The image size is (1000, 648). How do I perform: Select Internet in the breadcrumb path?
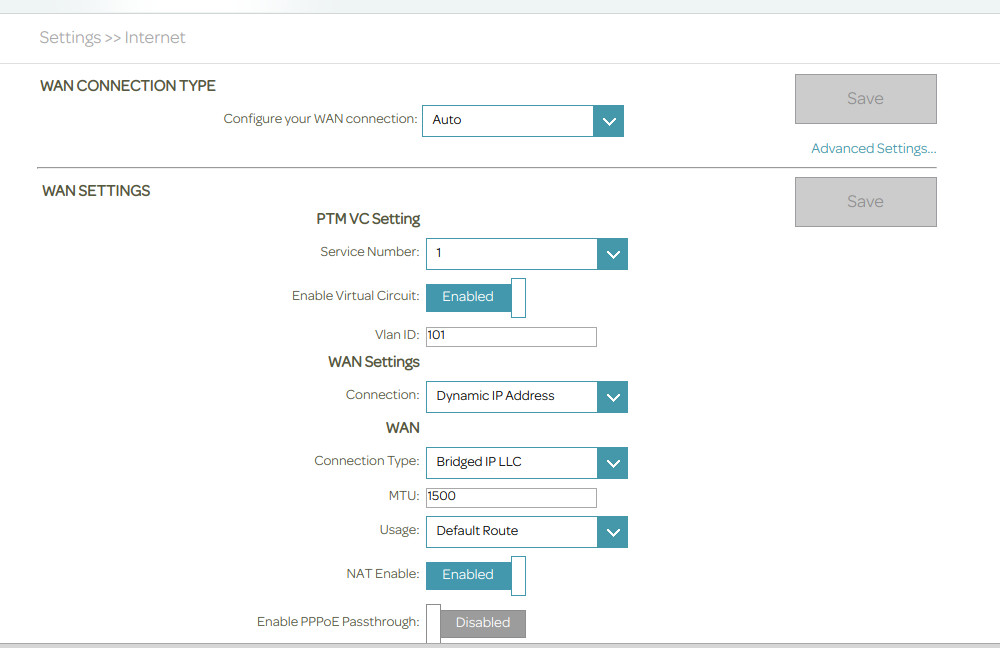coord(155,38)
